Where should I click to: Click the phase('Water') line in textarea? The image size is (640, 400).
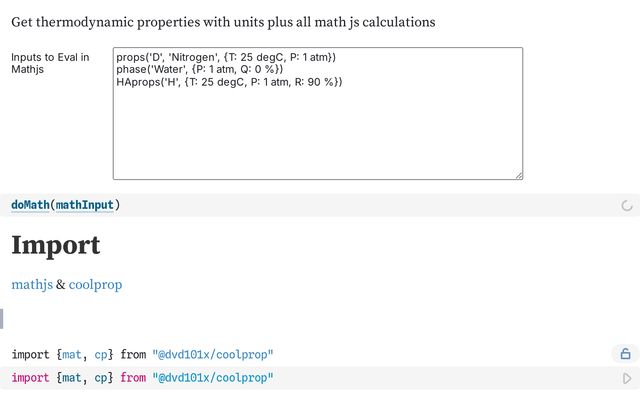(200, 70)
